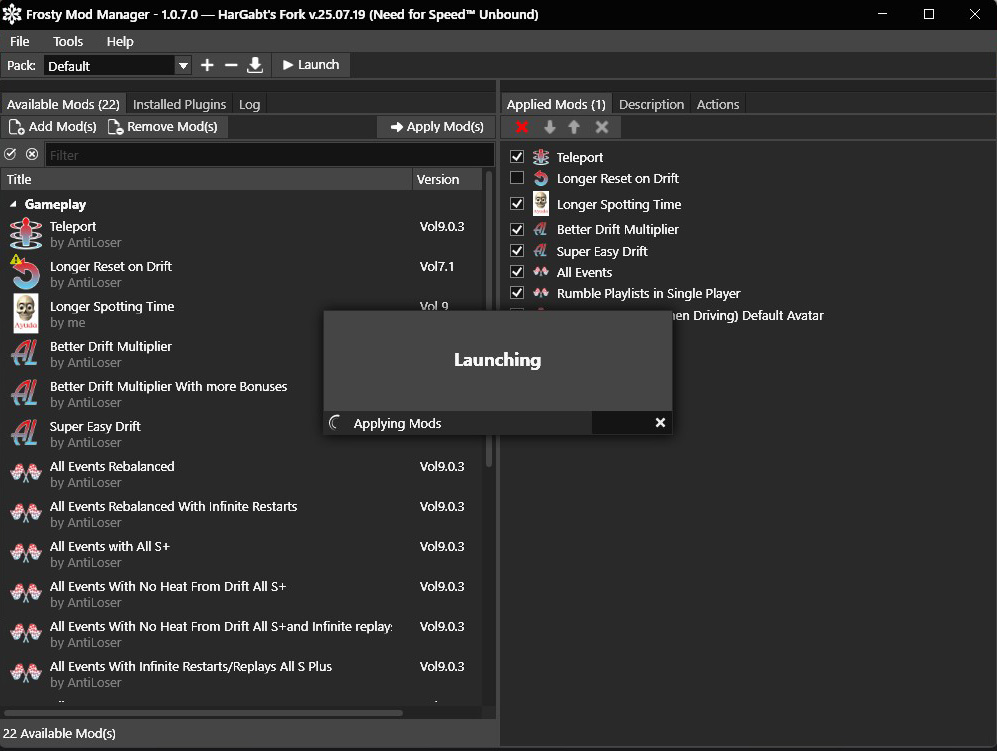Viewport: 997px width, 751px height.
Task: Click the gray X clear applied mods icon
Action: (602, 127)
